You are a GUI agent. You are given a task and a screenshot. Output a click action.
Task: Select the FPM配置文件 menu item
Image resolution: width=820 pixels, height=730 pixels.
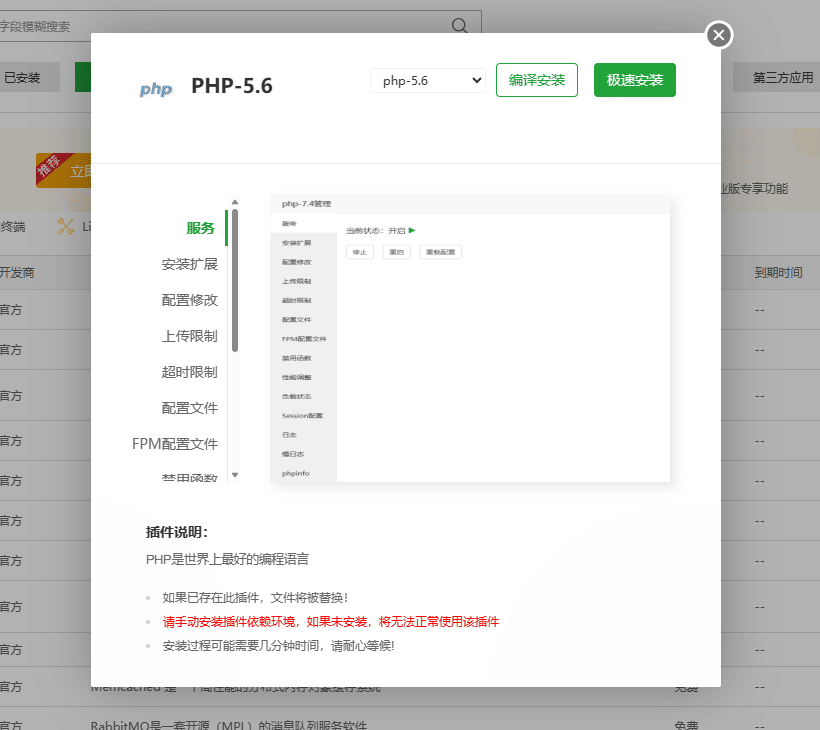(x=175, y=444)
